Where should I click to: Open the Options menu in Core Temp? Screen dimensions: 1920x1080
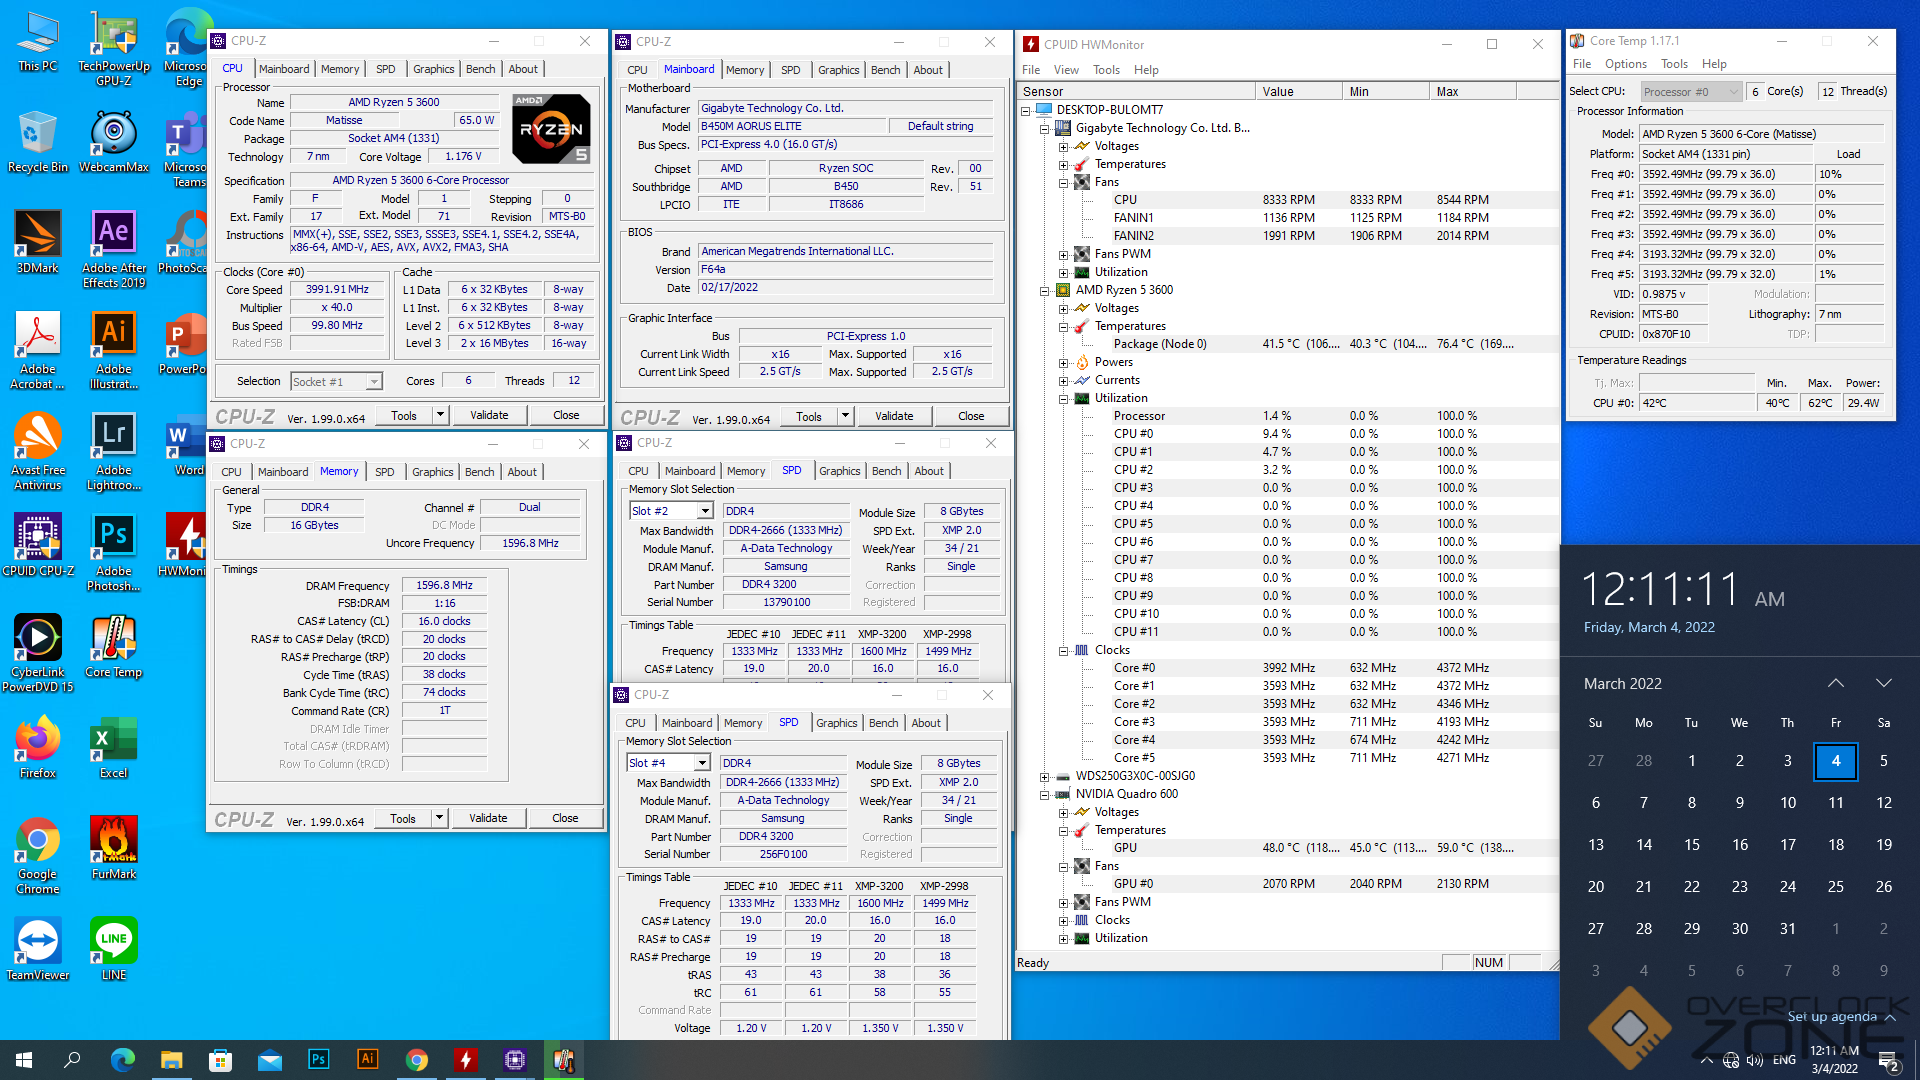pos(1625,64)
